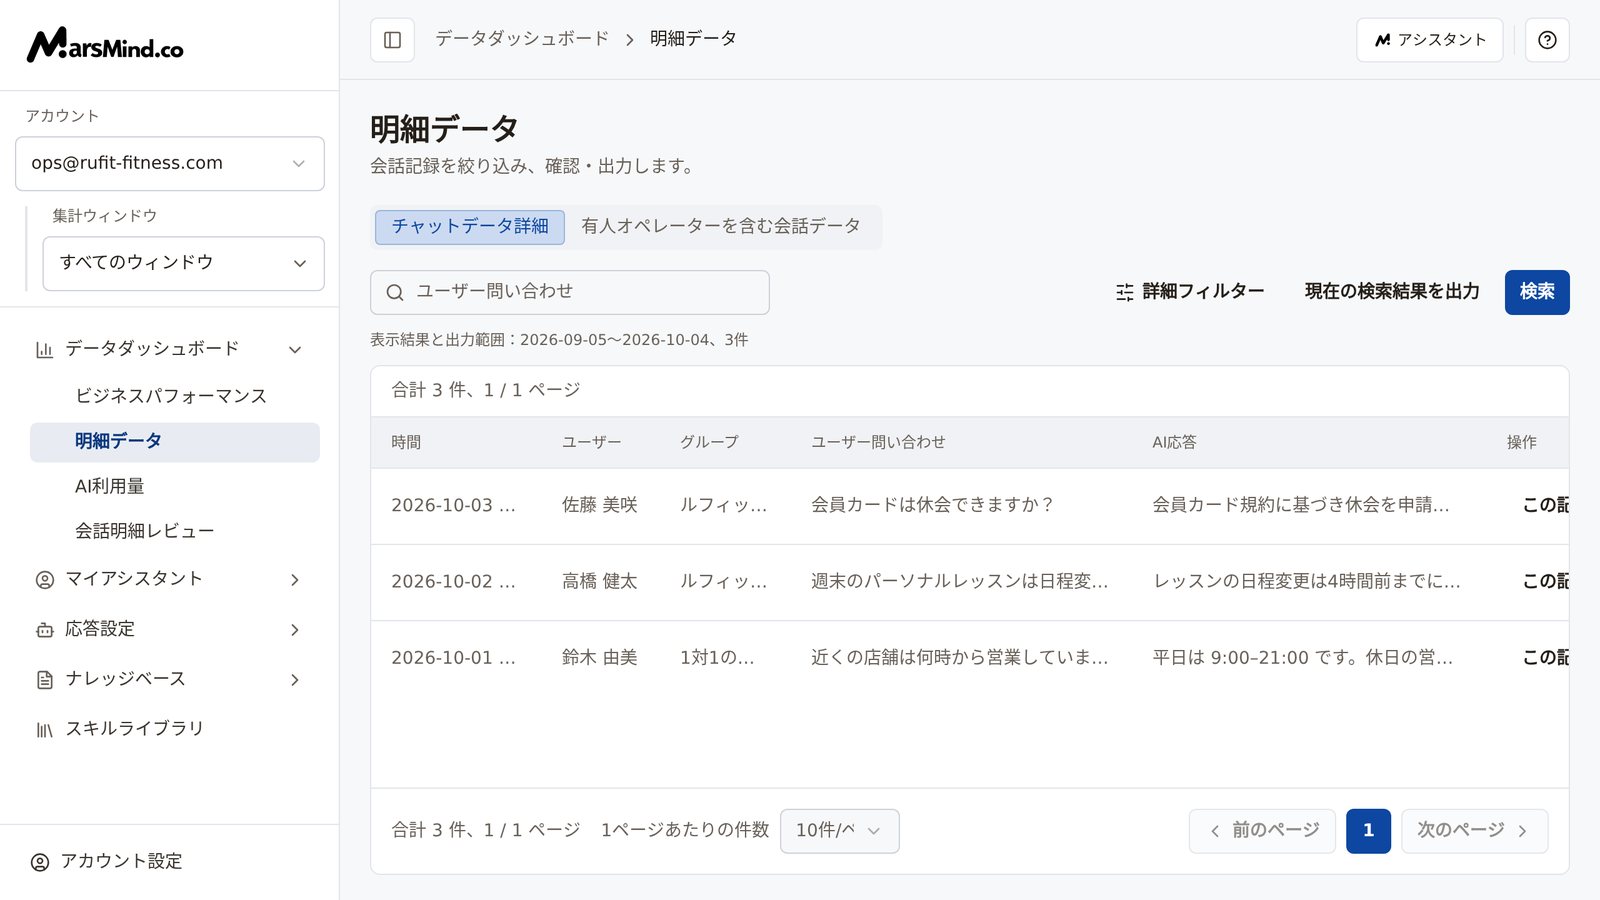Click the magnifier icon in search field
This screenshot has height=900, width=1600.
click(395, 292)
